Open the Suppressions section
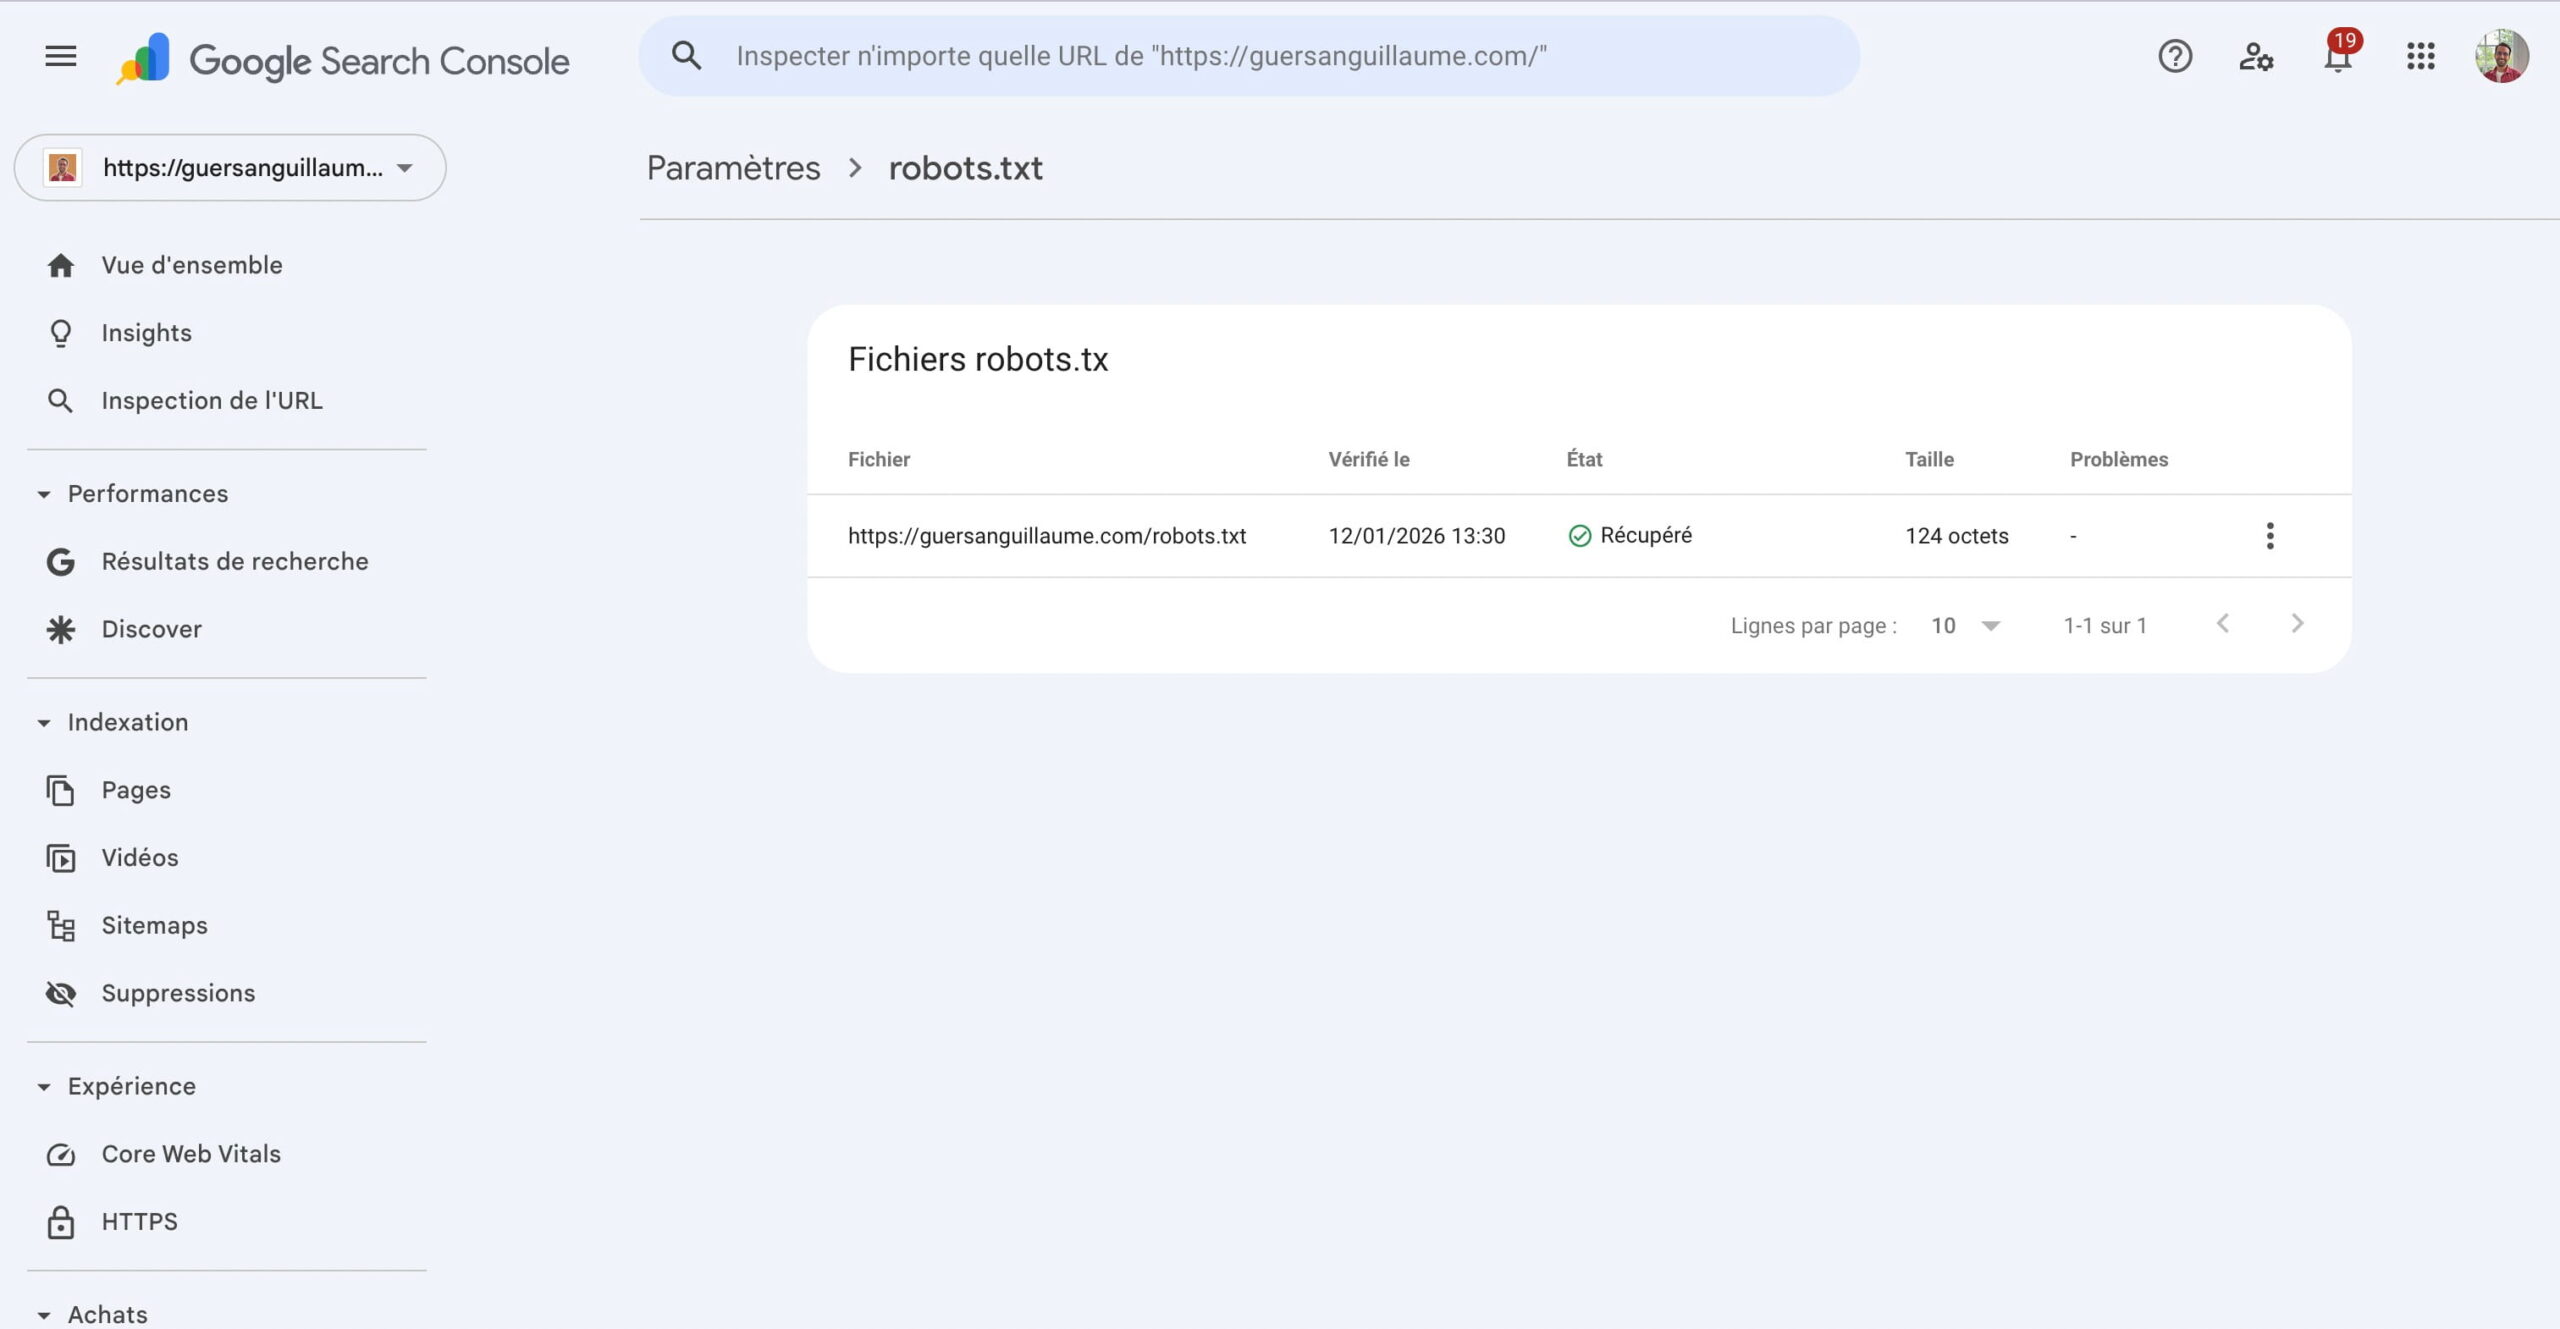 (x=178, y=993)
